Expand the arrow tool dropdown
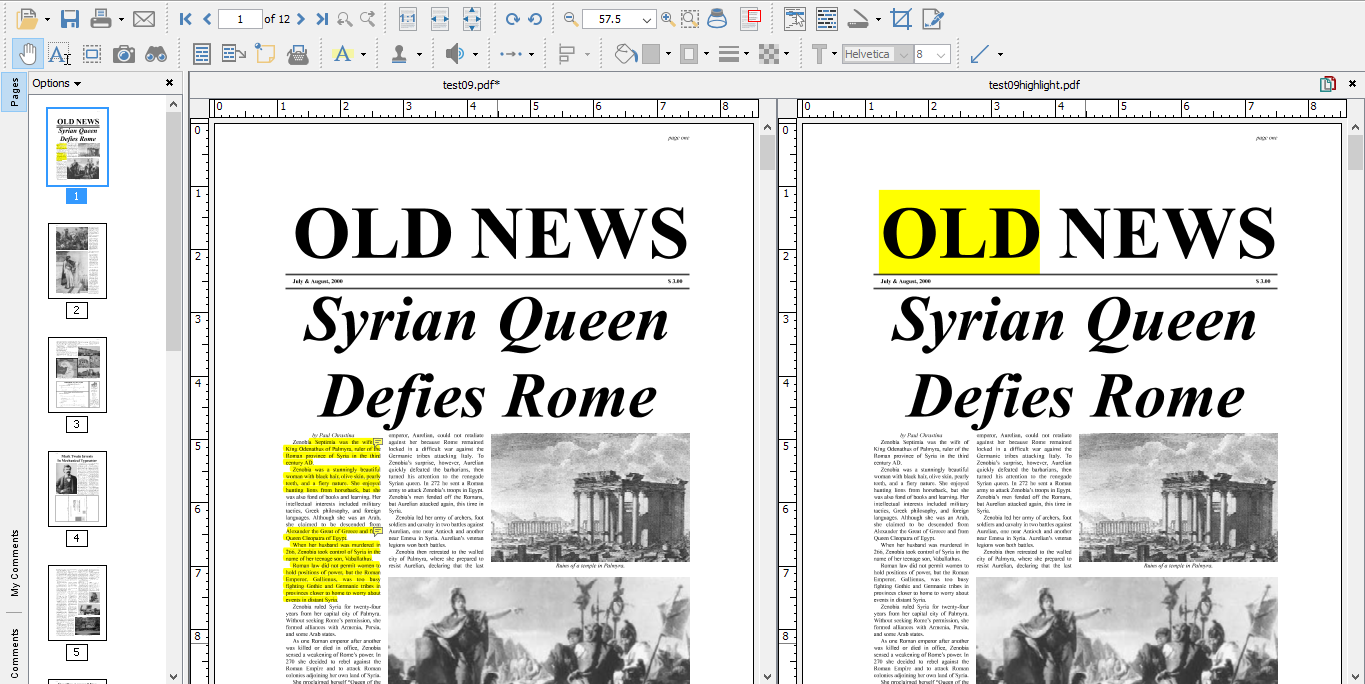 click(1000, 53)
